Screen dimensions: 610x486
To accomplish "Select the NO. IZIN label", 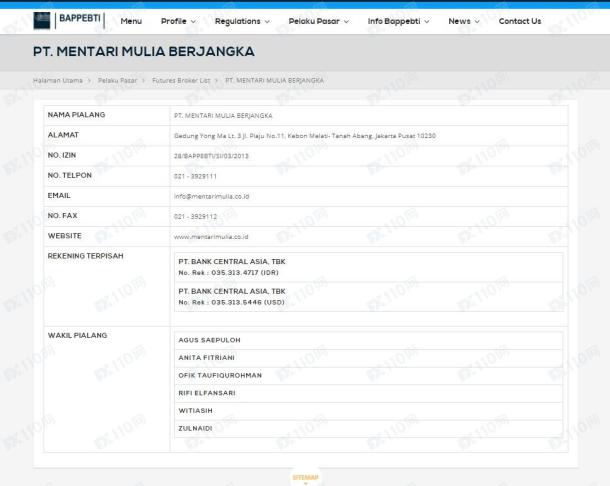I will (x=62, y=155).
